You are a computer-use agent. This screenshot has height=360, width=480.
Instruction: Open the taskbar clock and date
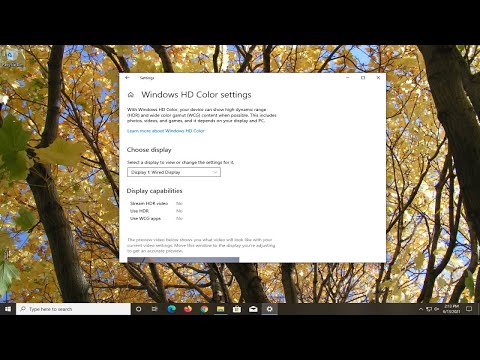[x=451, y=309]
